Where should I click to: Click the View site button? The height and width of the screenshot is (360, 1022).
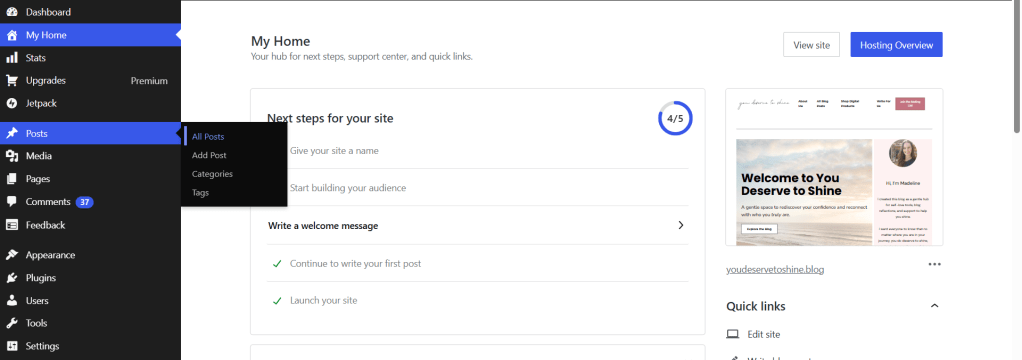coord(811,45)
